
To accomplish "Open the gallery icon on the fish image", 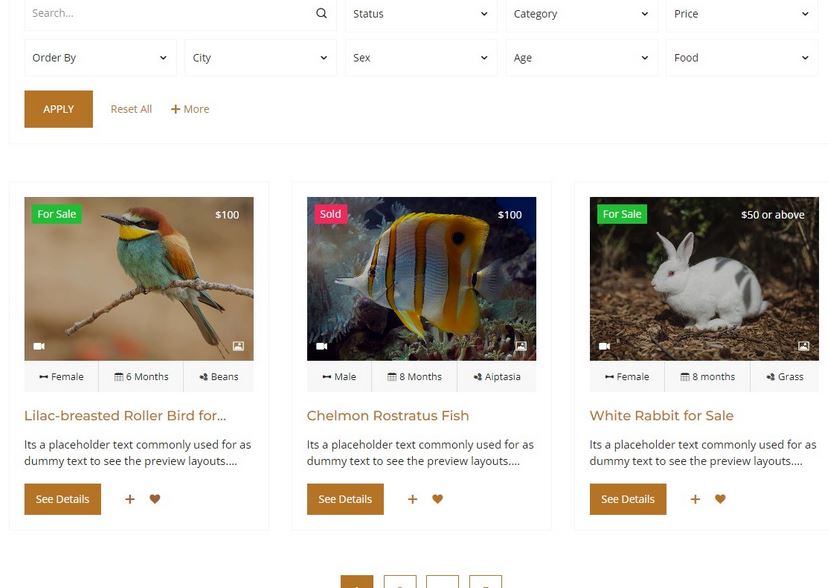I will tap(521, 346).
